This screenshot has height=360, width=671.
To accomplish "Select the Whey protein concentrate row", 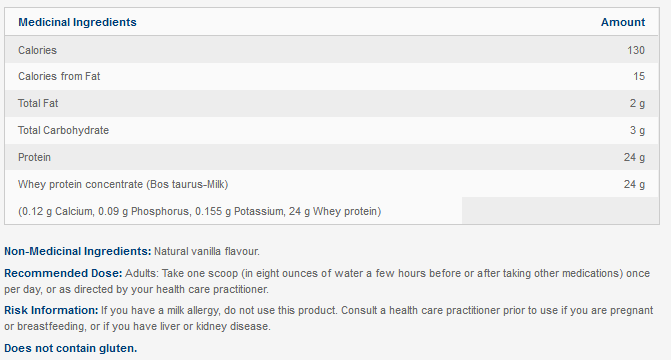I will [332, 184].
